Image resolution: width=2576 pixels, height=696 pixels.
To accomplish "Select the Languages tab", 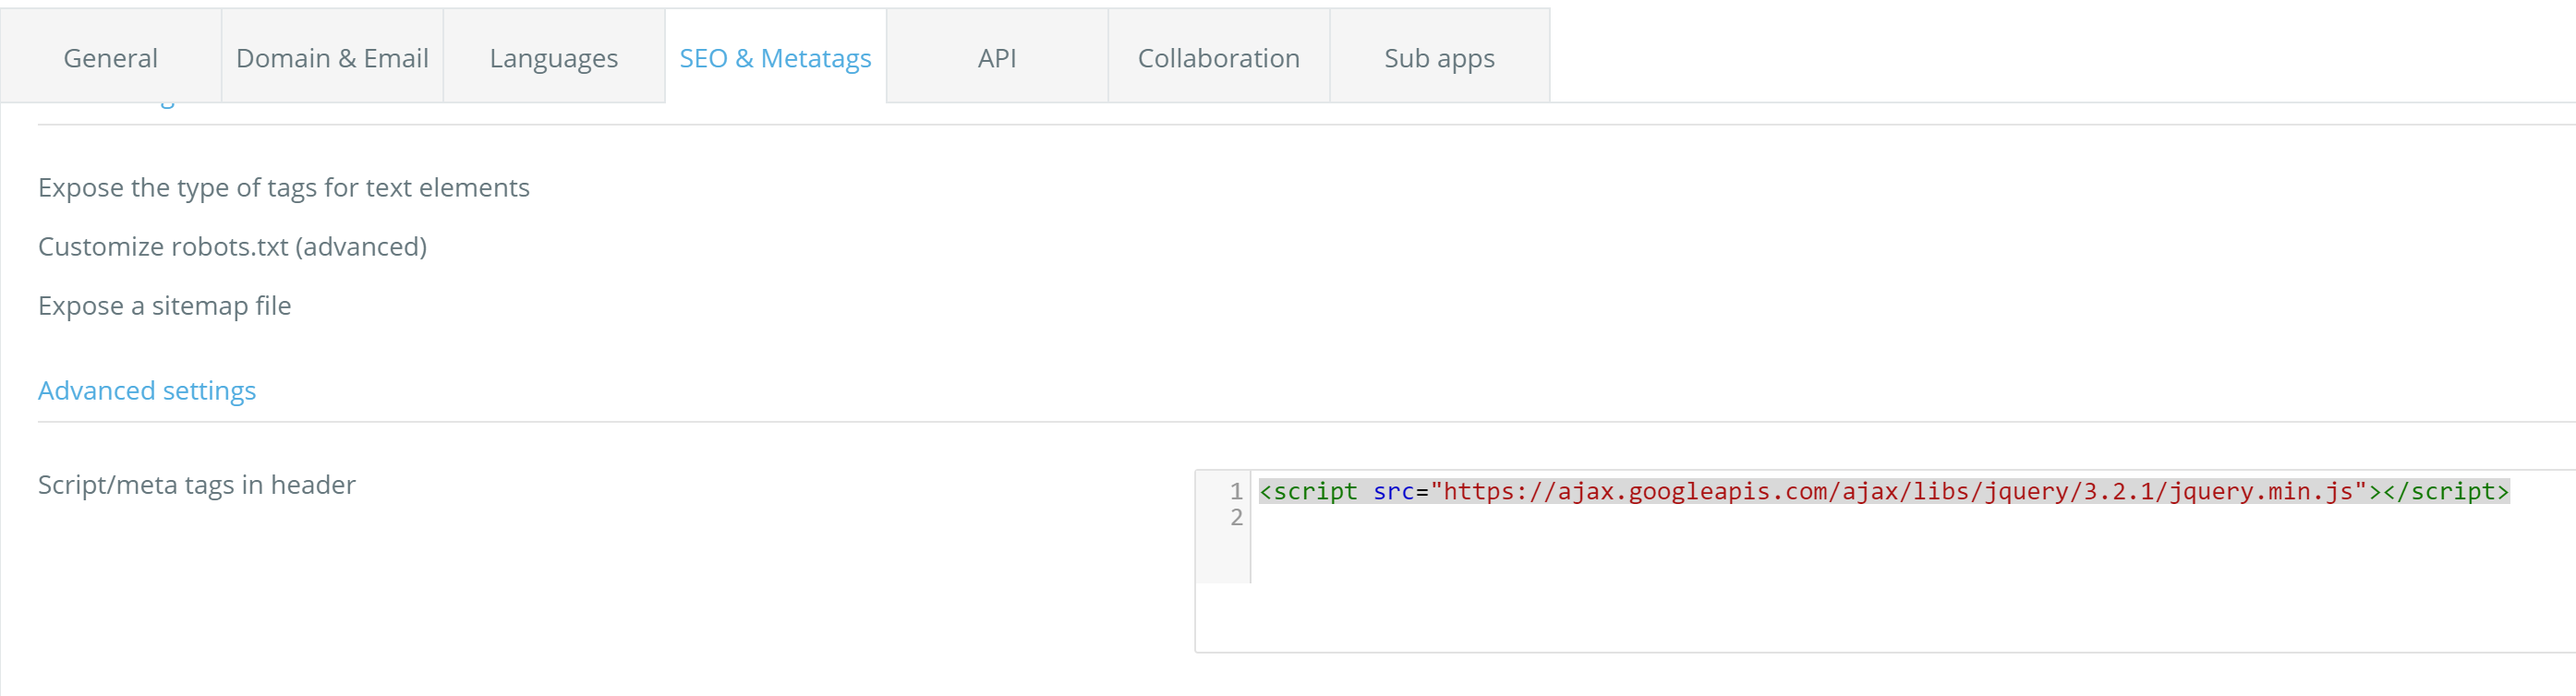I will 553,58.
